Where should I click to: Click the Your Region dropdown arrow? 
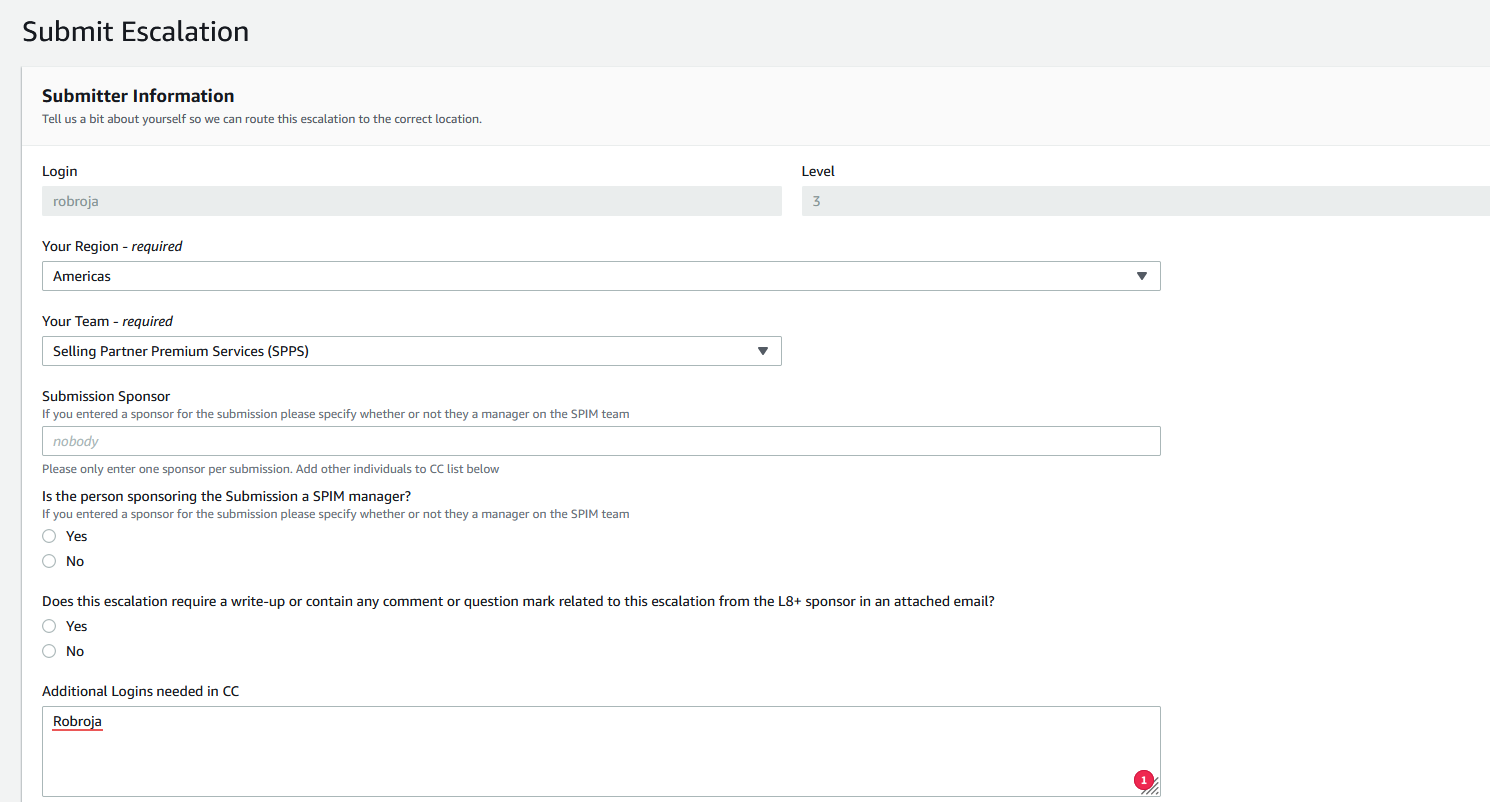click(x=1141, y=276)
